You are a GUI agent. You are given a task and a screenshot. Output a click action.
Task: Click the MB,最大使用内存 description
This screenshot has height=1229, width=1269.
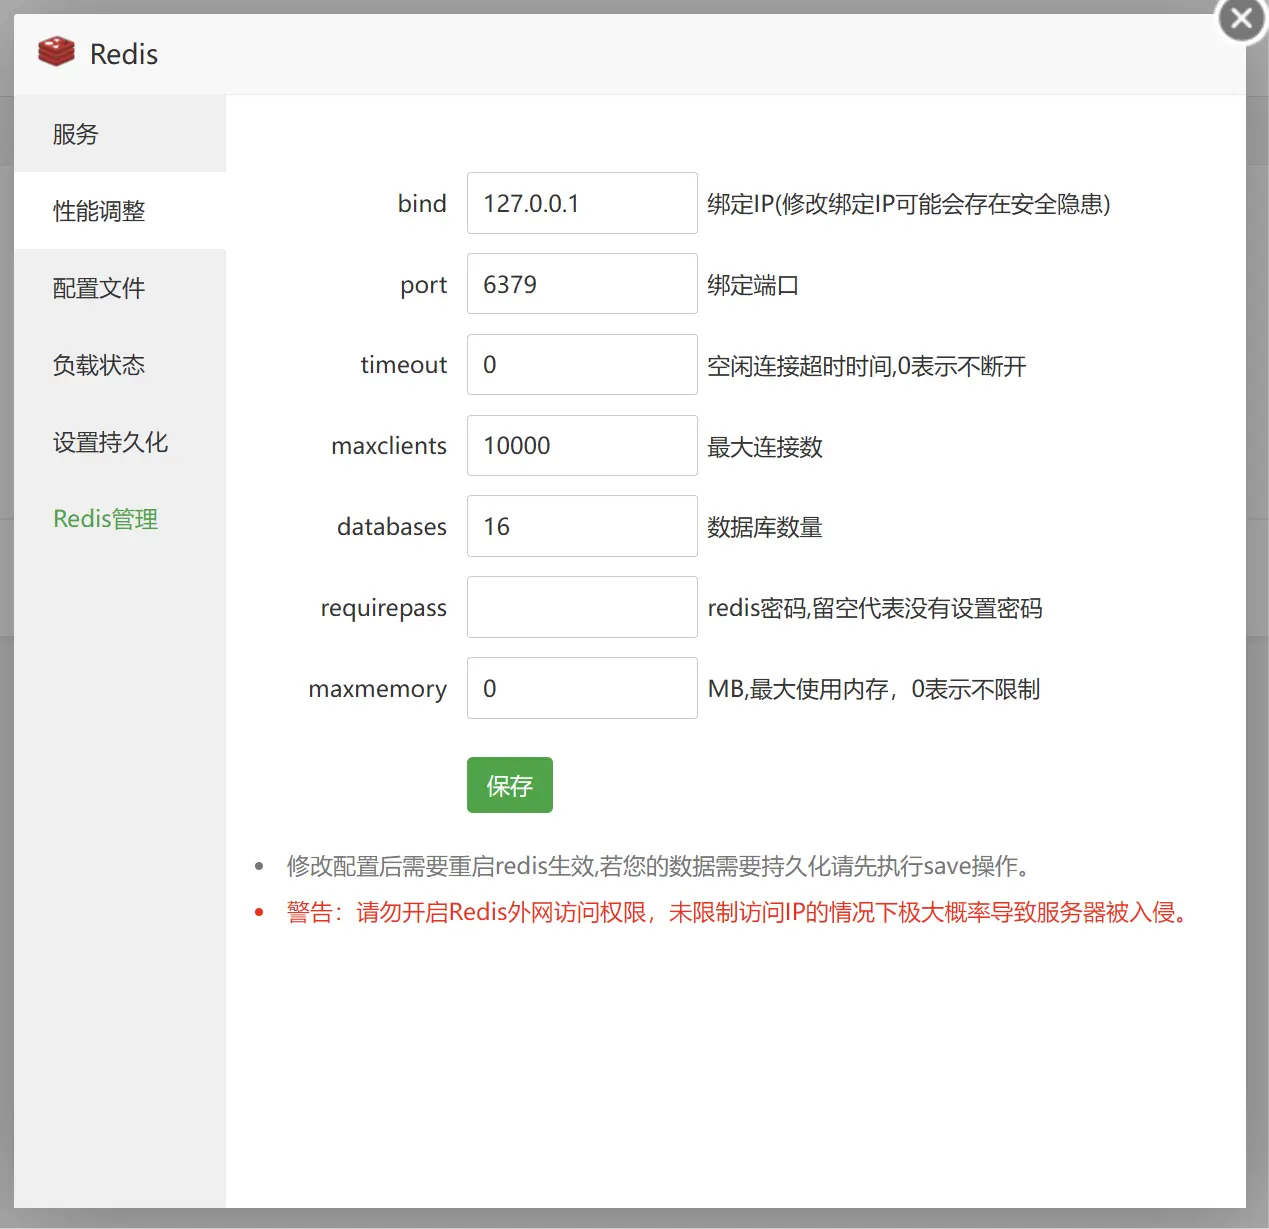874,689
